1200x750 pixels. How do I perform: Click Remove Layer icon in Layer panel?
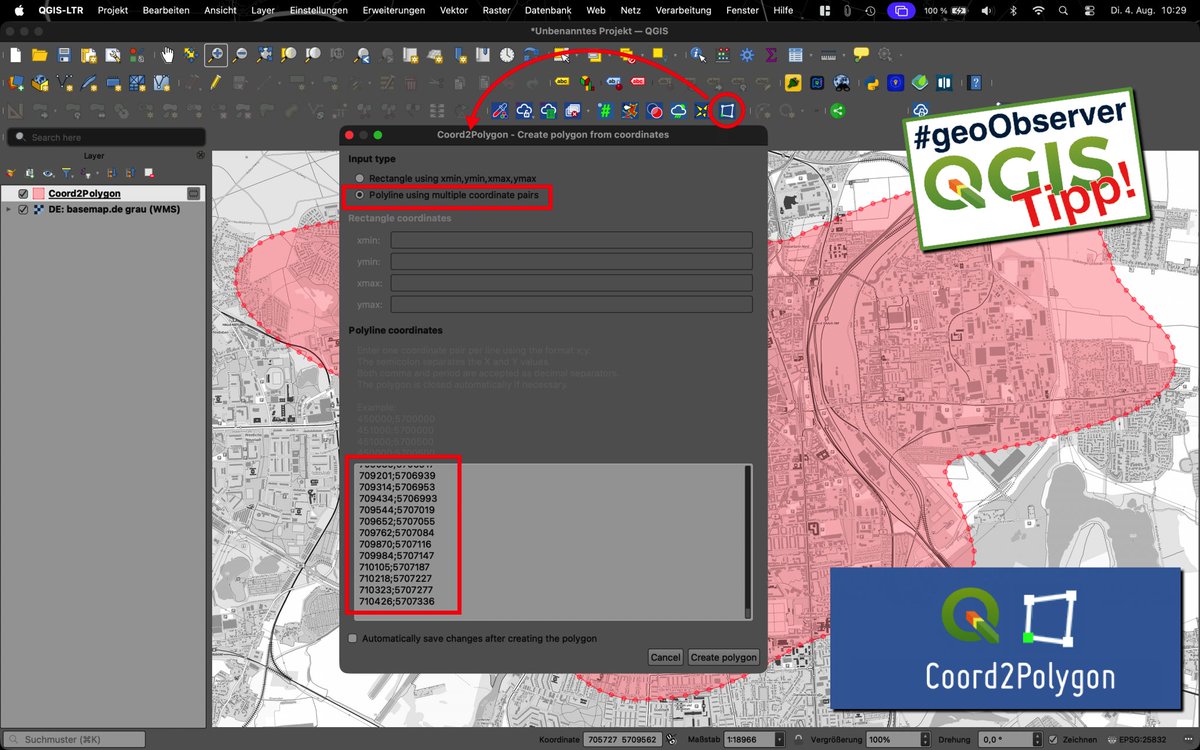[x=149, y=173]
